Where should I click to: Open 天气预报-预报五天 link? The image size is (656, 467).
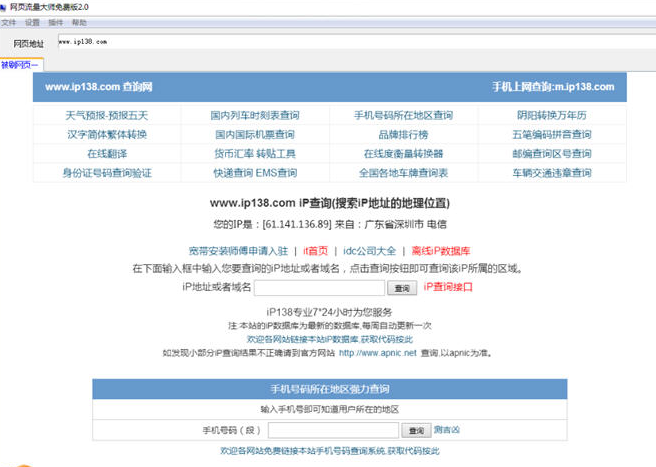point(106,115)
